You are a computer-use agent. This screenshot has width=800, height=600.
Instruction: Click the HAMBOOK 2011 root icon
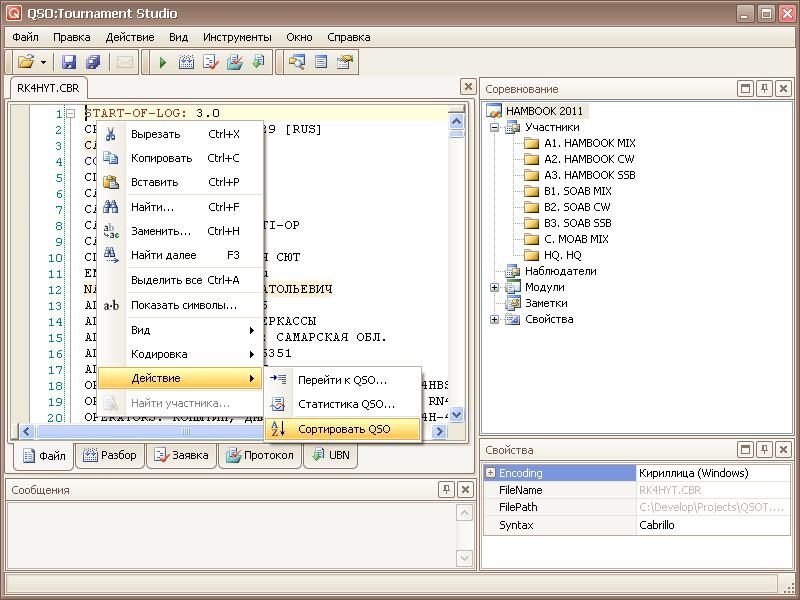pyautogui.click(x=495, y=111)
